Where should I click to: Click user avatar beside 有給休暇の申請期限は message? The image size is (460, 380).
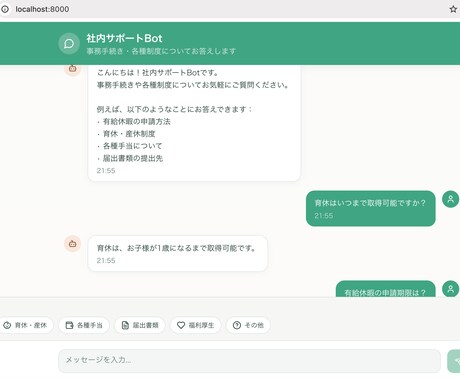point(450,289)
